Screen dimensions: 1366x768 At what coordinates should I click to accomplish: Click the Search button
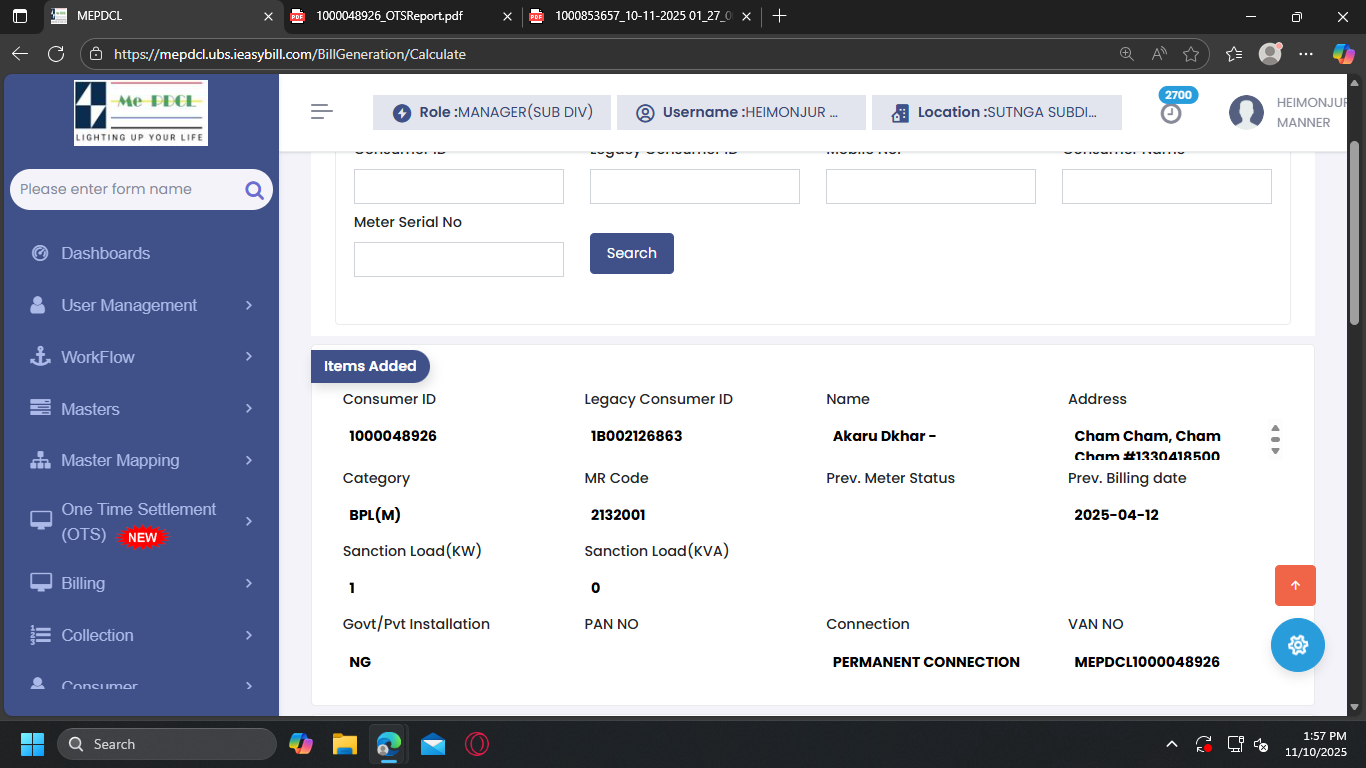(x=631, y=253)
